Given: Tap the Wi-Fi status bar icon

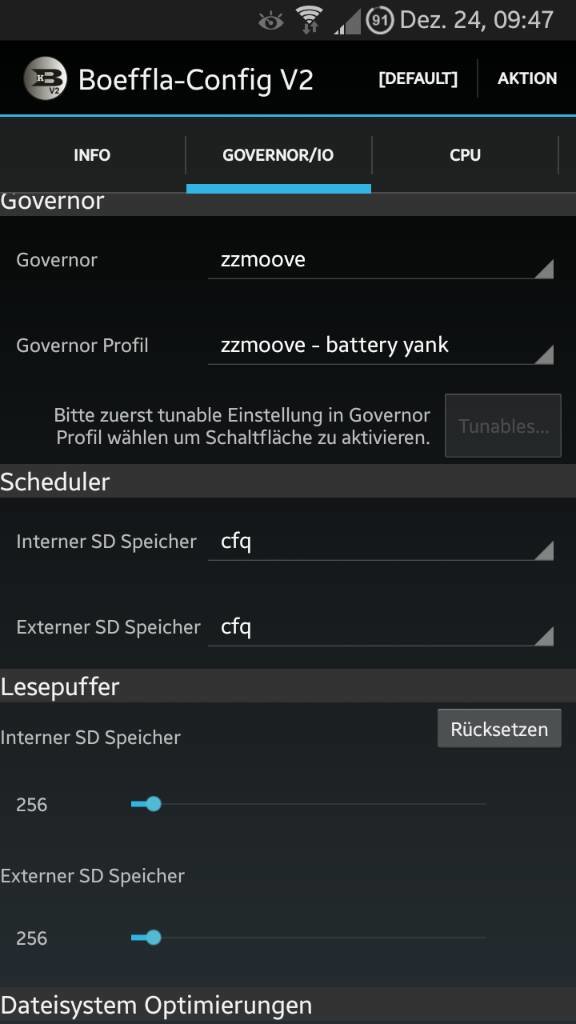Looking at the screenshot, I should point(309,20).
